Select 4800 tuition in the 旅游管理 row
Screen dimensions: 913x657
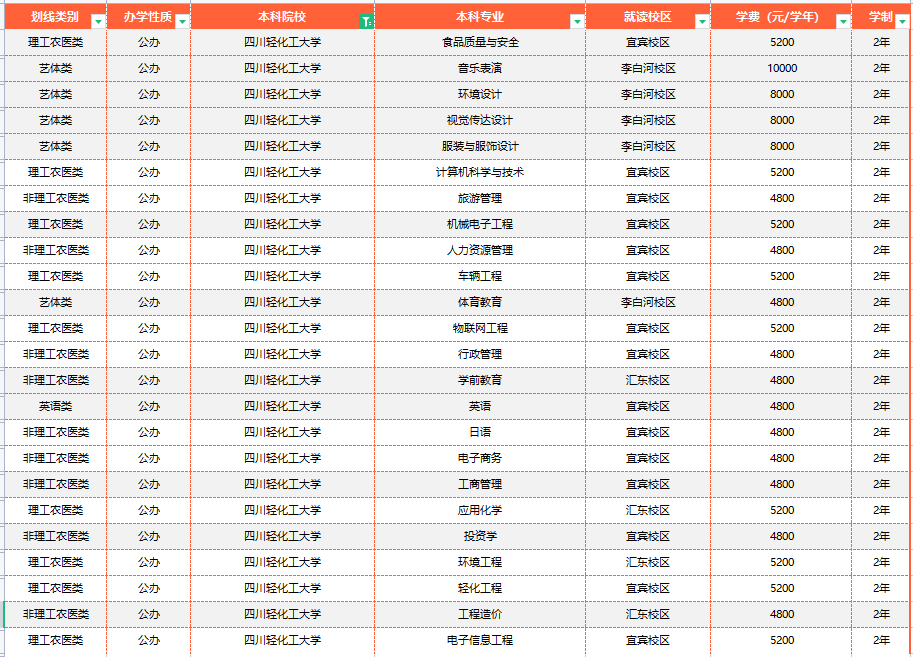point(781,199)
